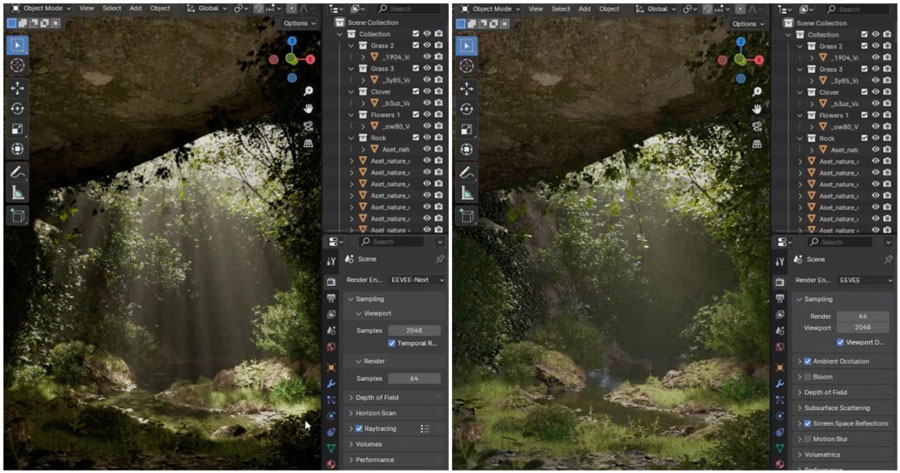Click the Add Cube tool in left viewport

point(18,215)
